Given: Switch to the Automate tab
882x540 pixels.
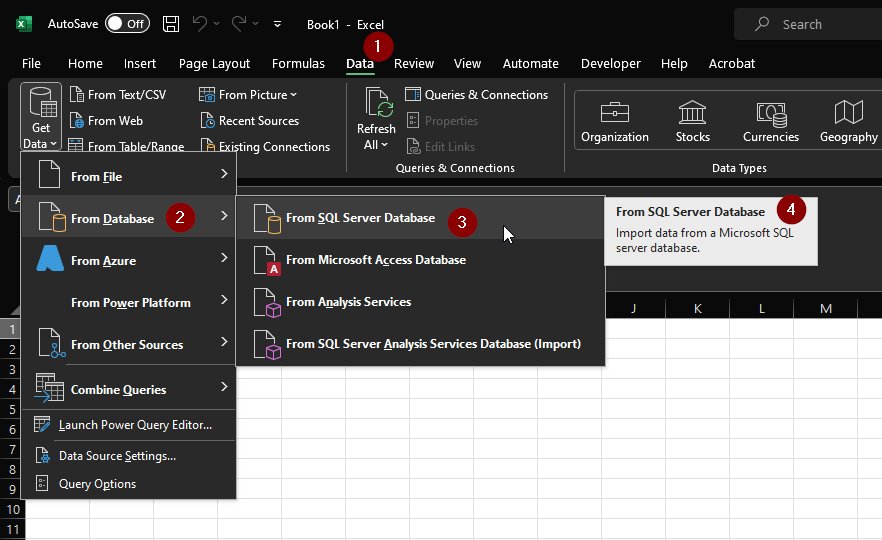Looking at the screenshot, I should (x=530, y=64).
